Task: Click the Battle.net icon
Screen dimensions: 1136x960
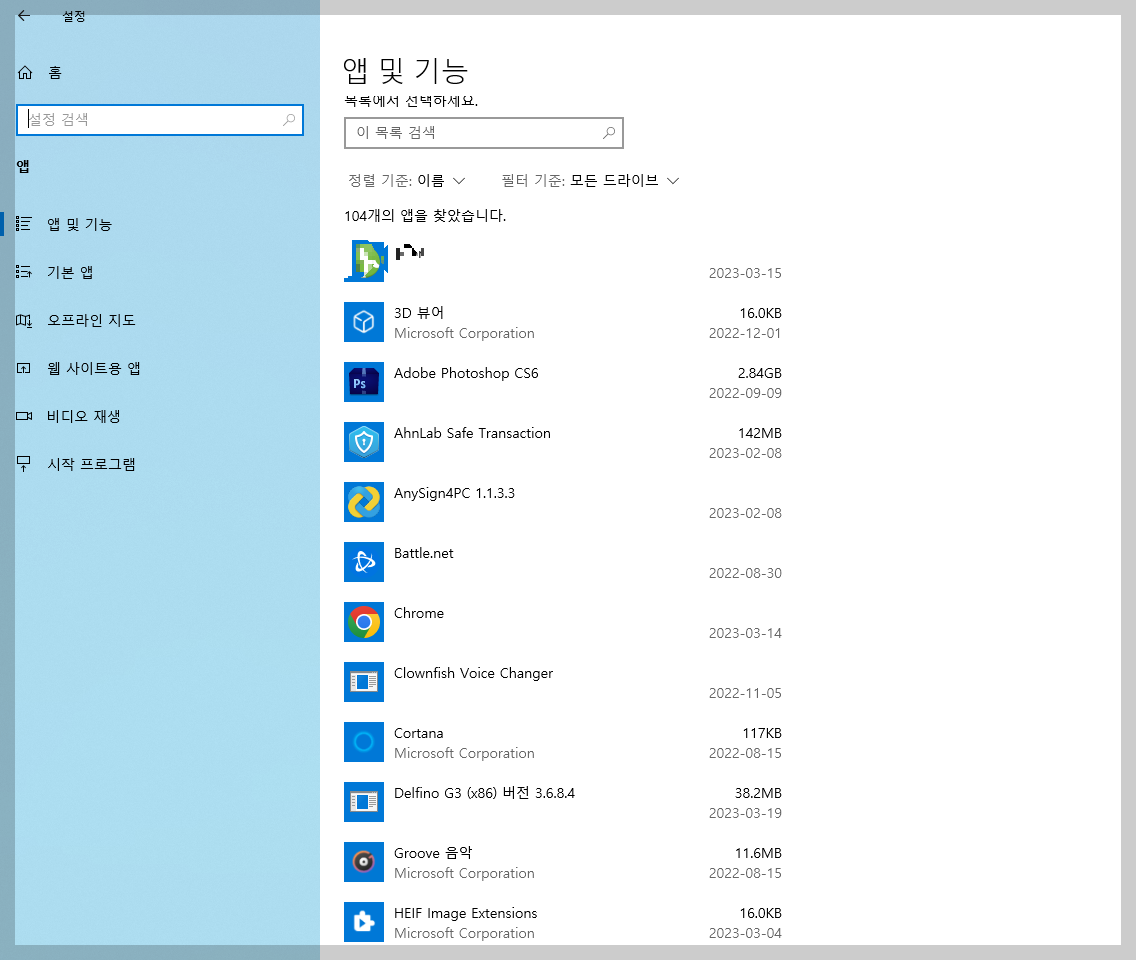Action: coord(364,562)
